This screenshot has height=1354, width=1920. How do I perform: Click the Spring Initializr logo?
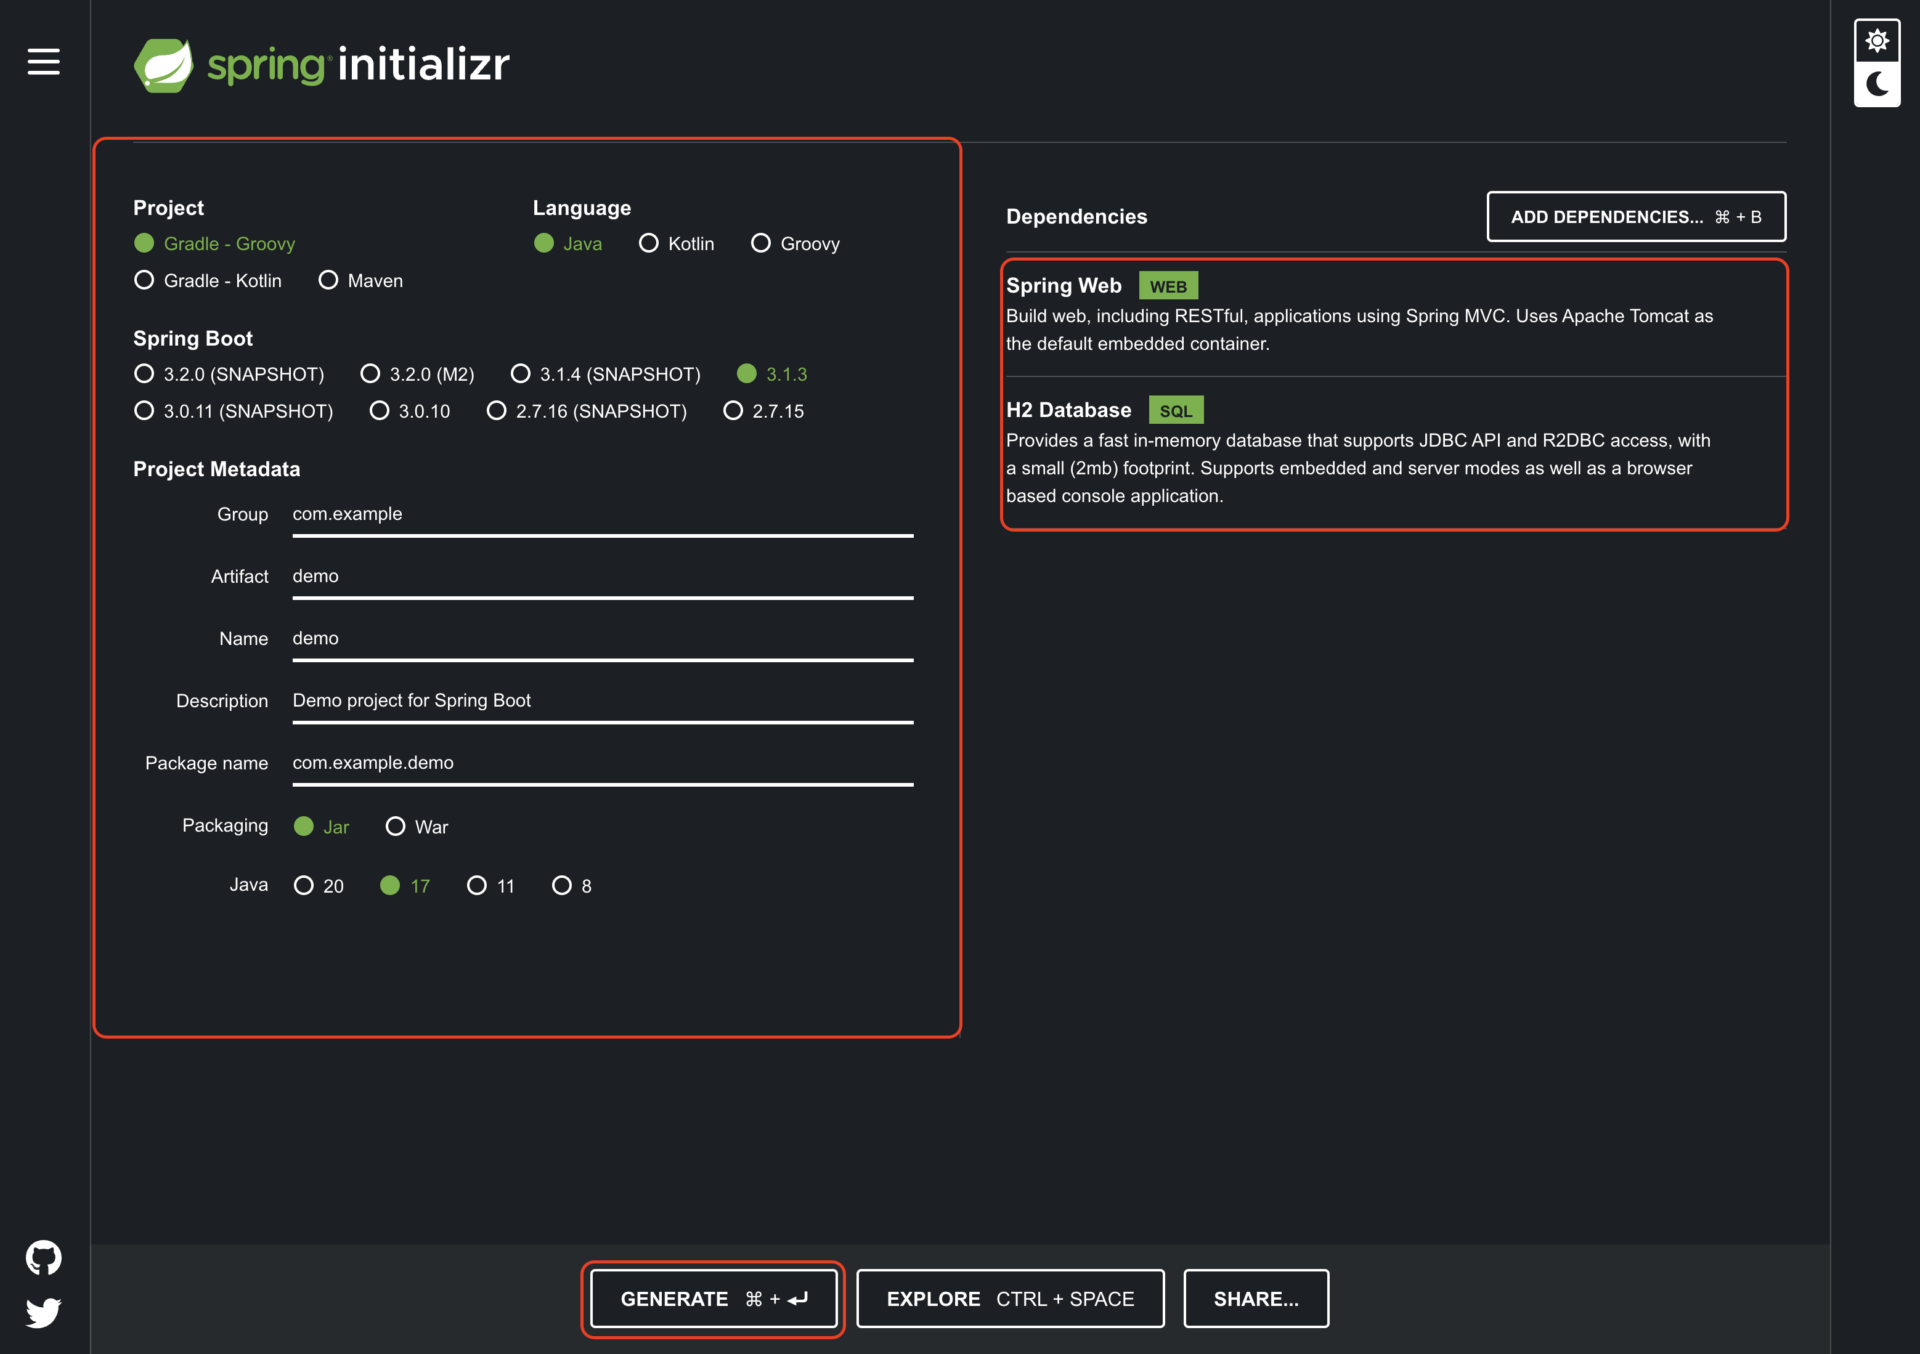click(x=322, y=65)
